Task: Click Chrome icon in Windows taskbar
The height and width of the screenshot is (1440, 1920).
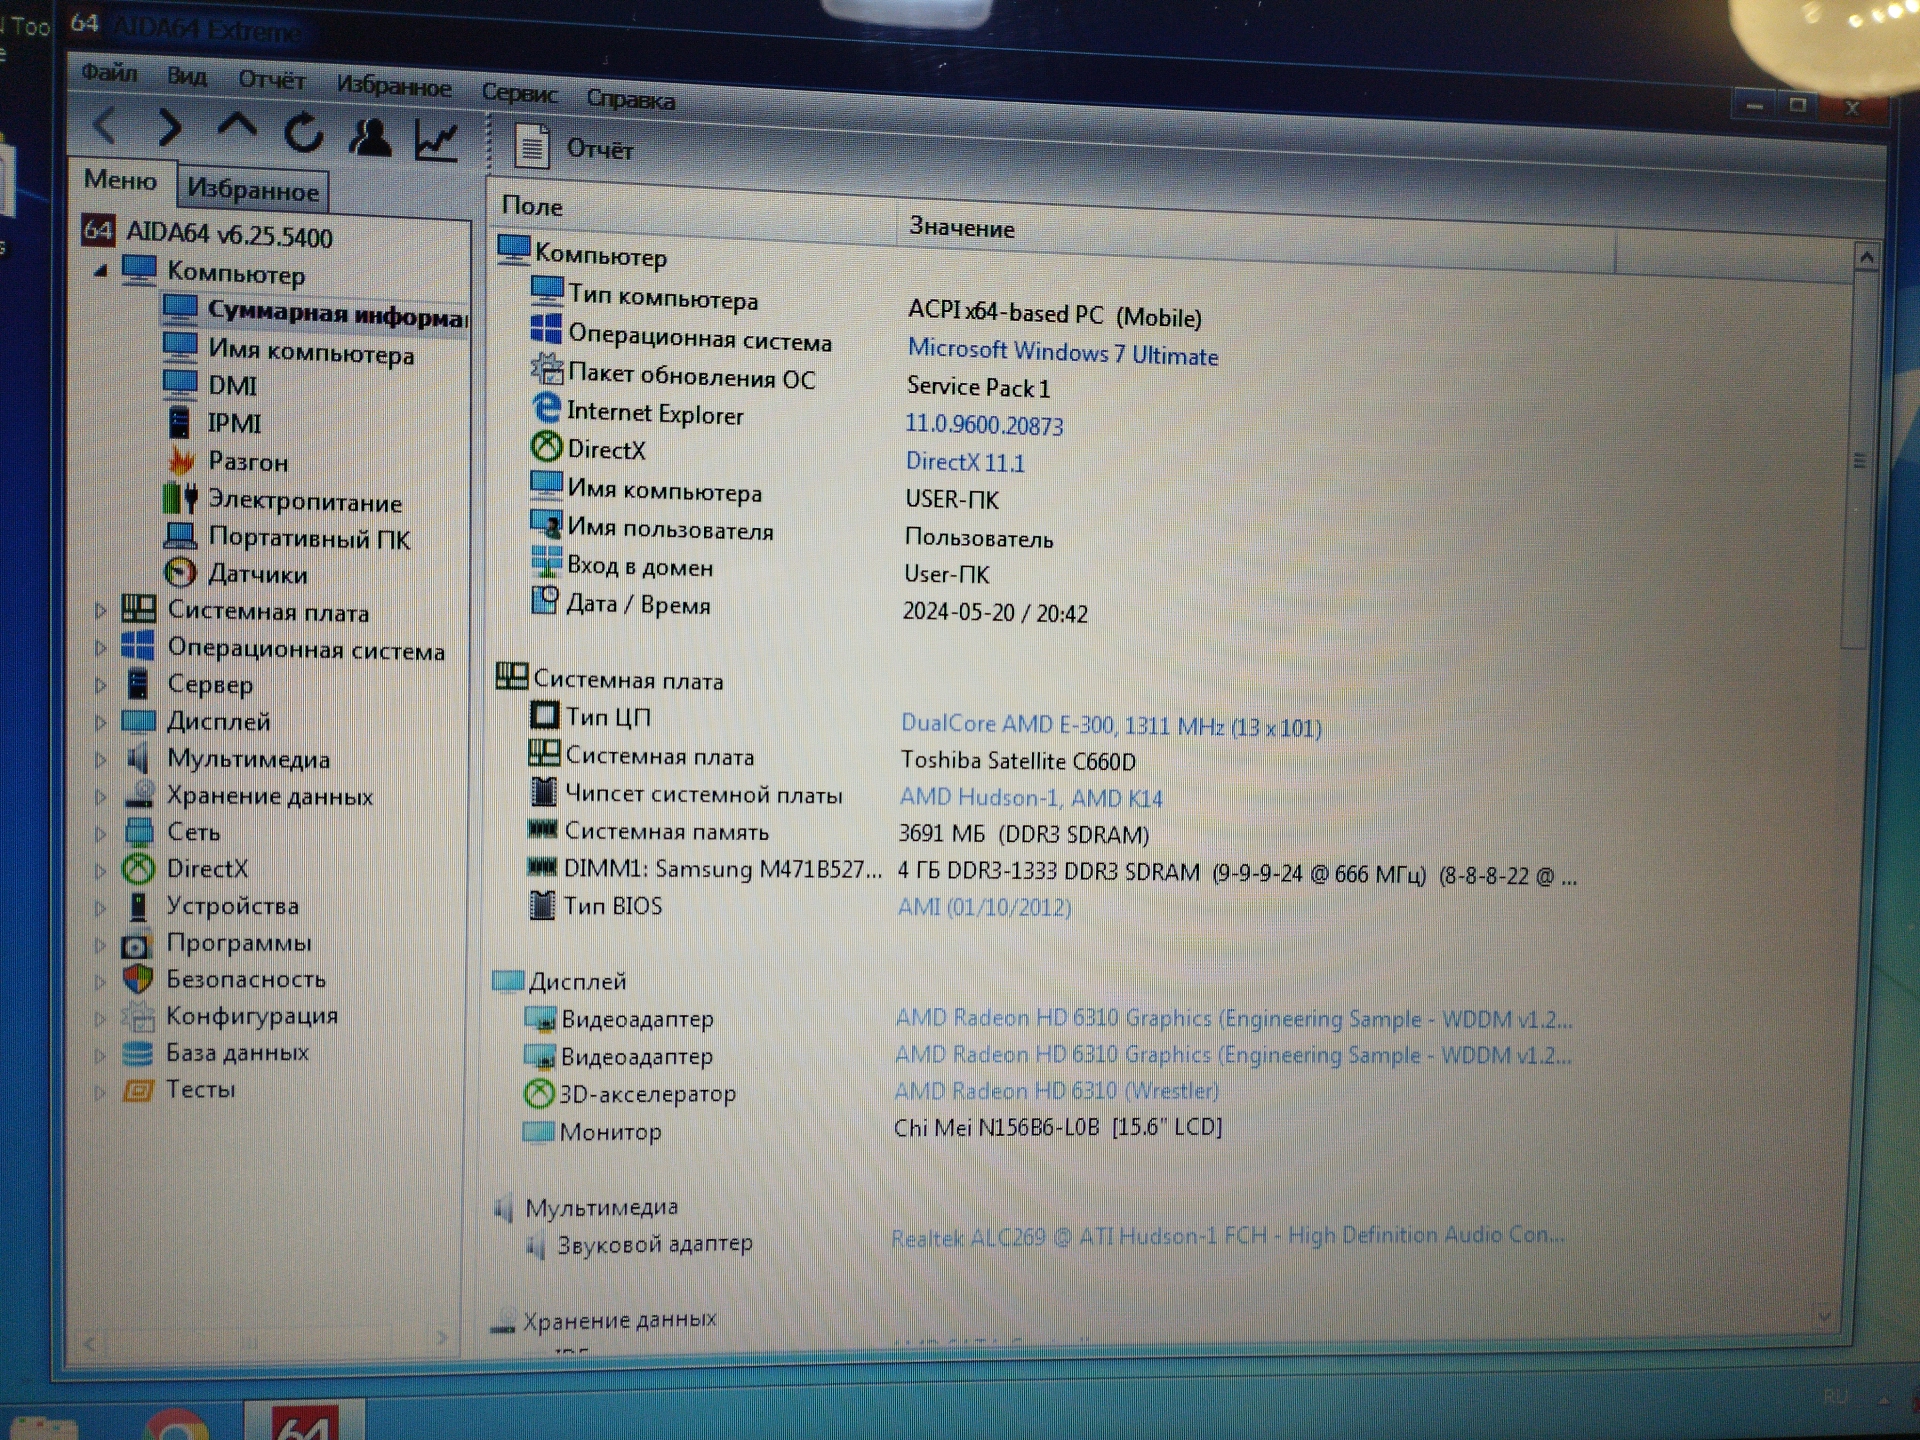Action: click(x=175, y=1425)
